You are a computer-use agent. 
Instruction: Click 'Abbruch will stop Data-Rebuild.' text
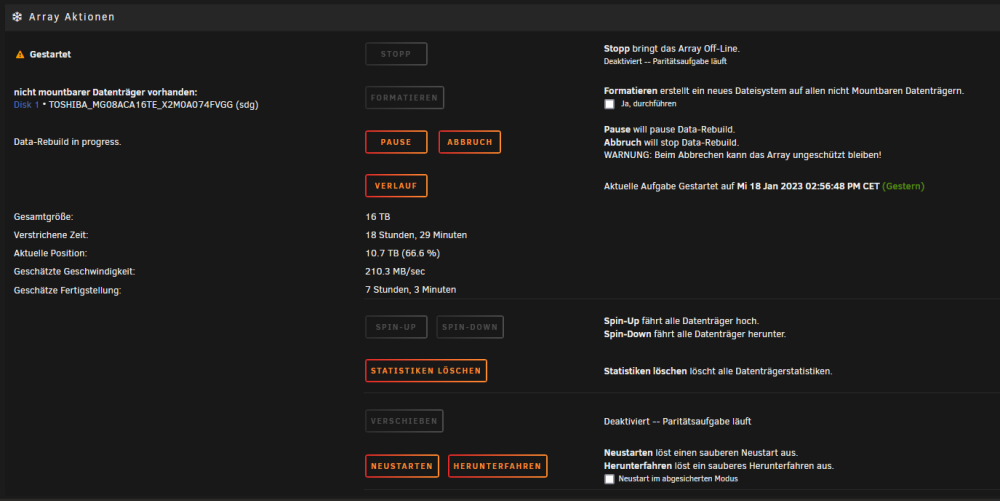click(671, 143)
